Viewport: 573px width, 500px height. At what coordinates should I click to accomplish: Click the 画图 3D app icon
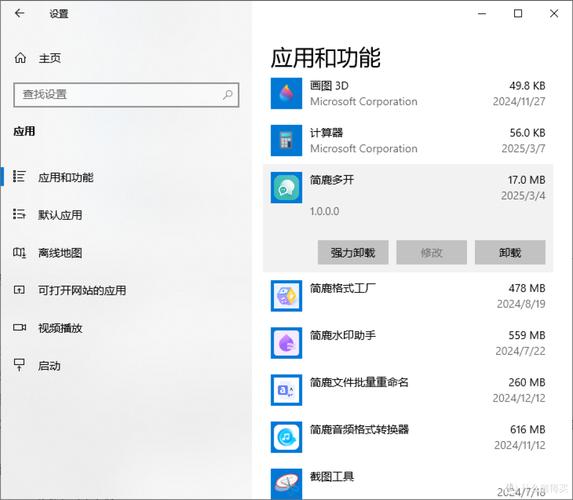point(286,94)
